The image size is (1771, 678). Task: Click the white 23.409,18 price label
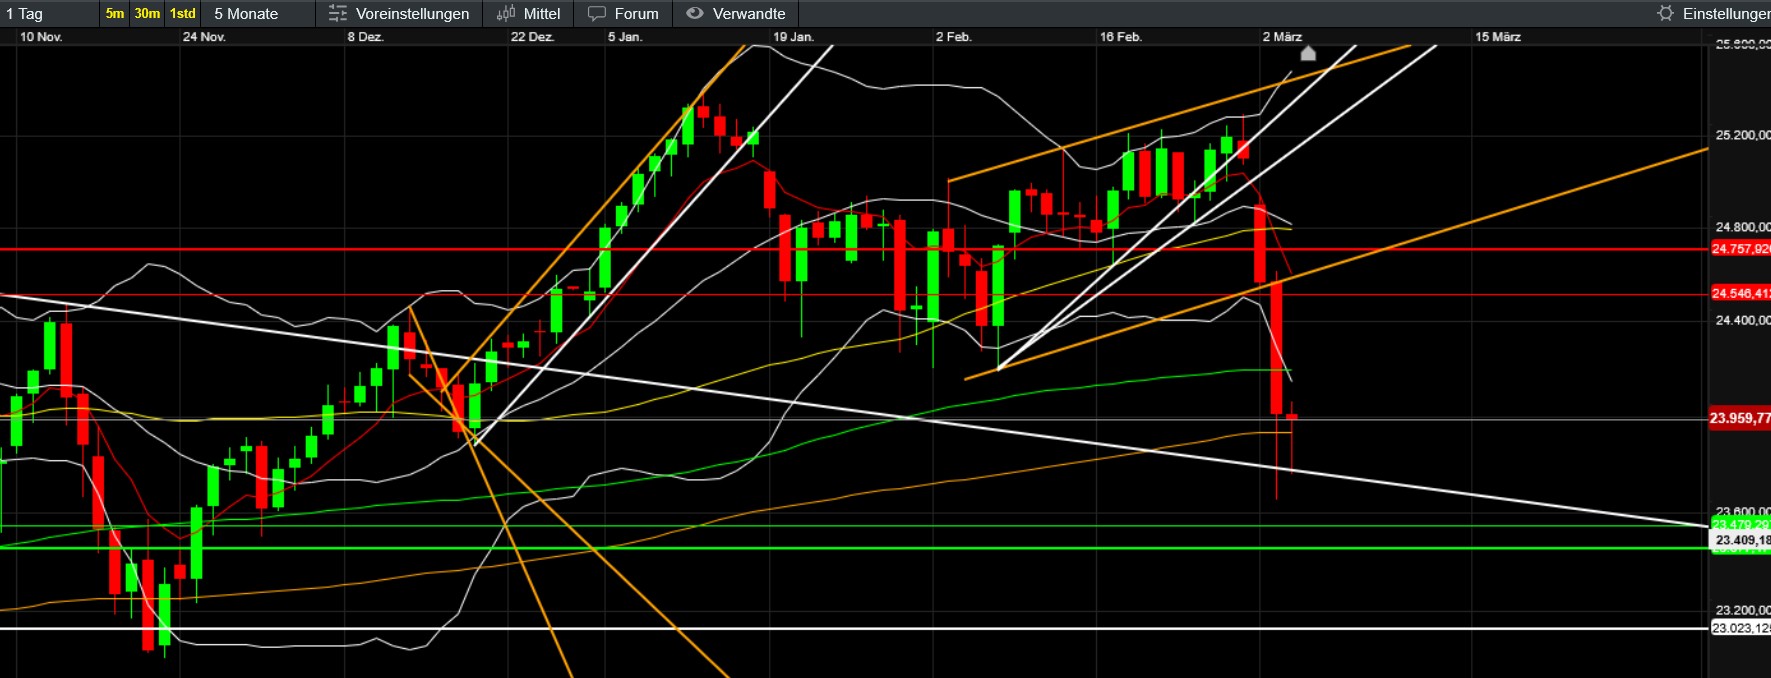(x=1740, y=540)
